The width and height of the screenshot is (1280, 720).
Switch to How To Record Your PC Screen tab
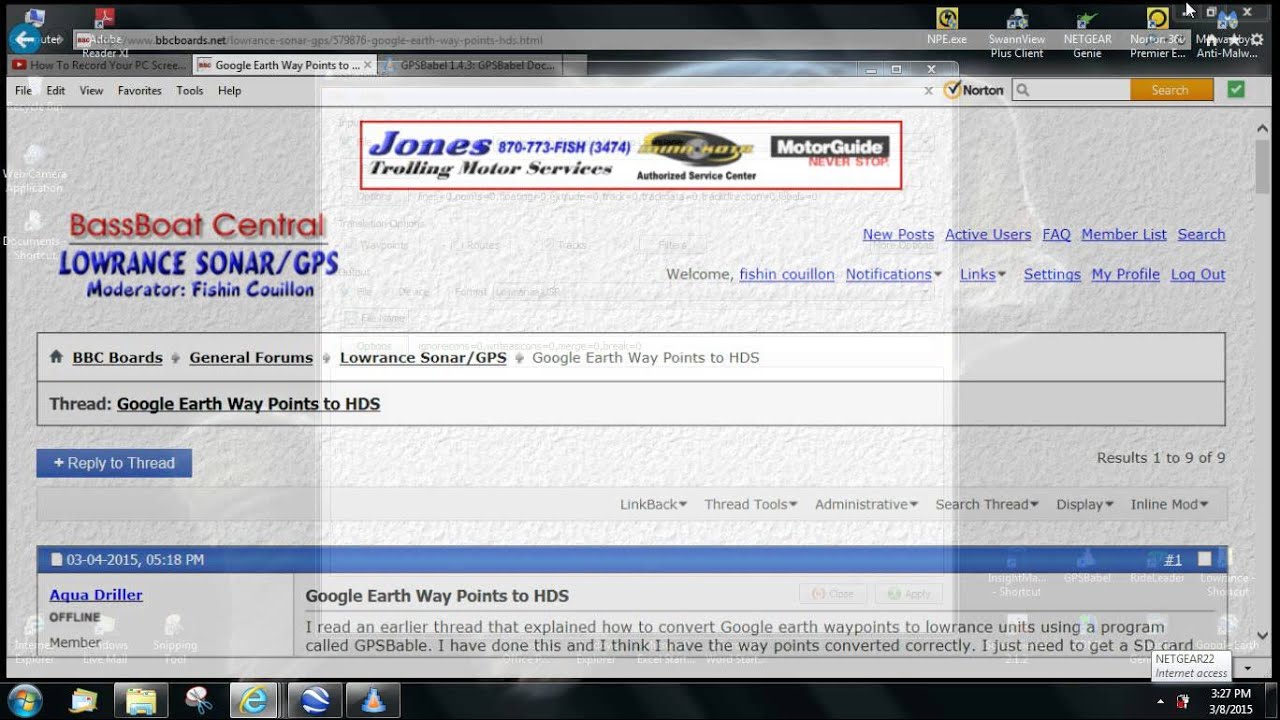click(98, 65)
